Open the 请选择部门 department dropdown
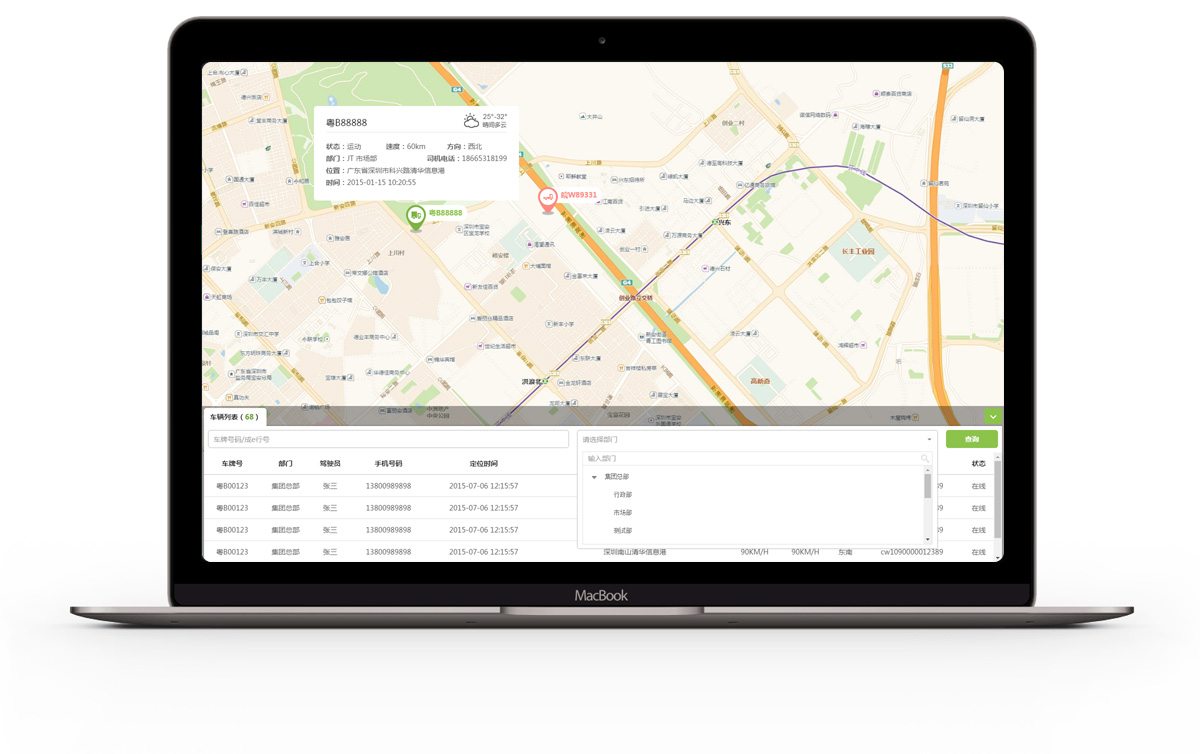This screenshot has width=1200, height=754. [757, 439]
